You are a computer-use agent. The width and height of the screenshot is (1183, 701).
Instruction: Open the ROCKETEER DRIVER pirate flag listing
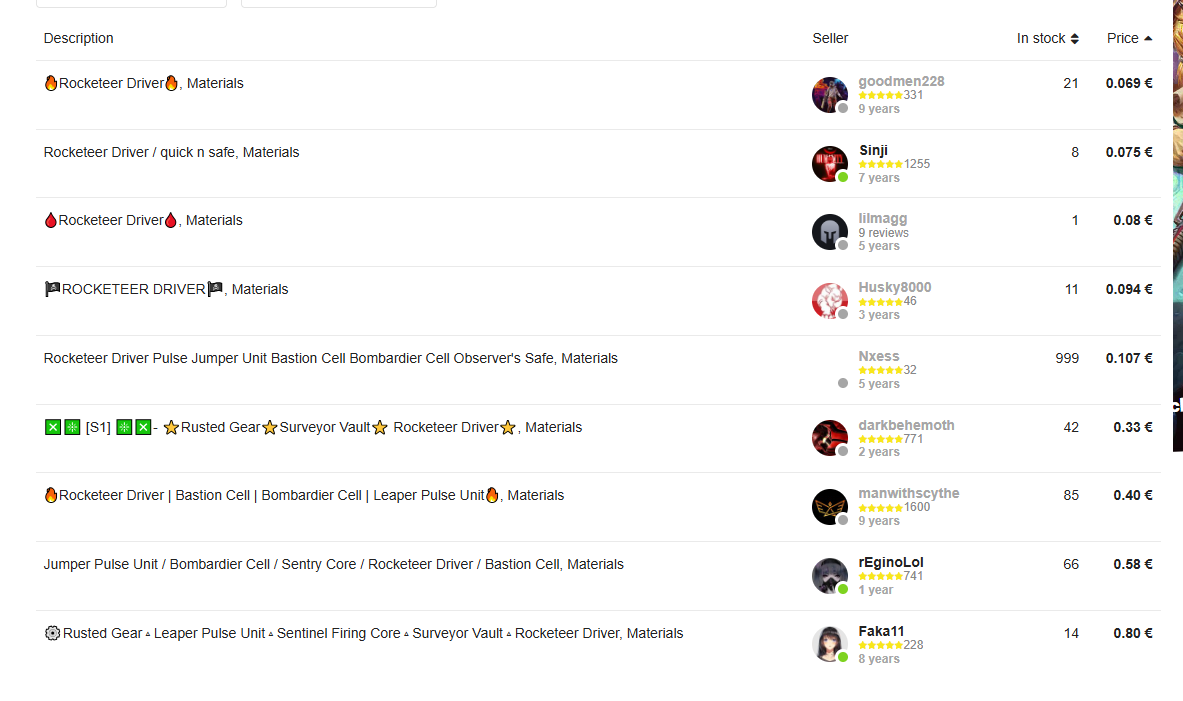[166, 290]
